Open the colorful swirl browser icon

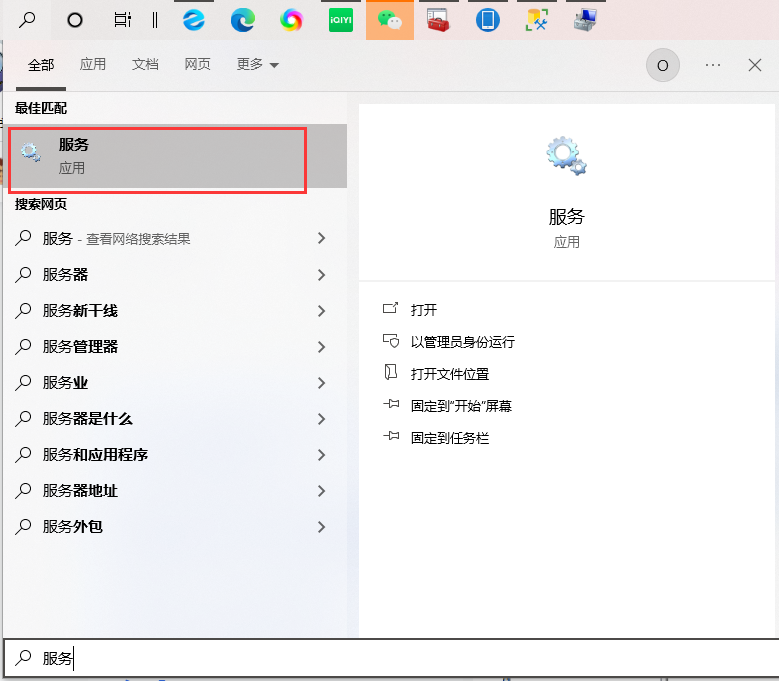click(291, 20)
